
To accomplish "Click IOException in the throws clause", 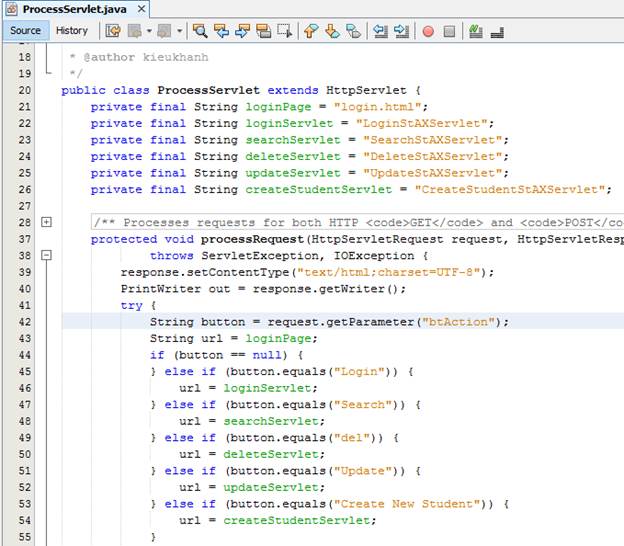I will pos(374,256).
